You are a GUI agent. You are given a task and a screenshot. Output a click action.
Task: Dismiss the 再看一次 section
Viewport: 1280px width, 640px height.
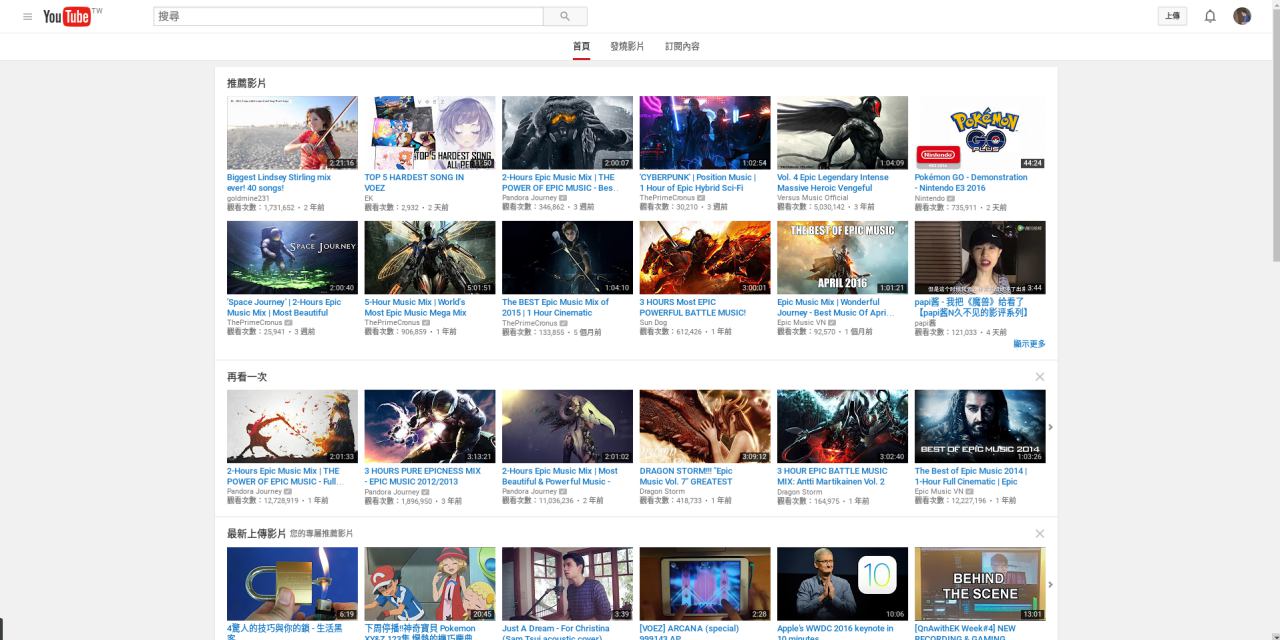coord(1040,377)
